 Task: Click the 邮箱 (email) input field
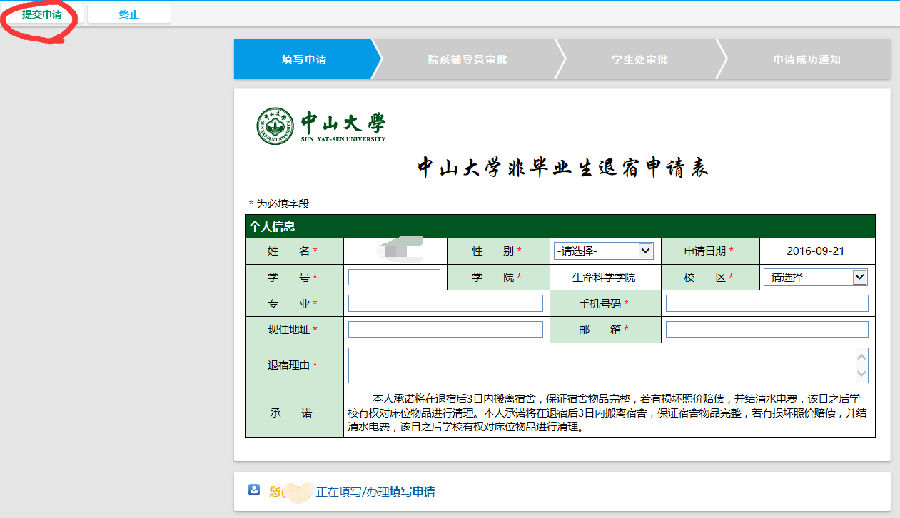point(766,329)
